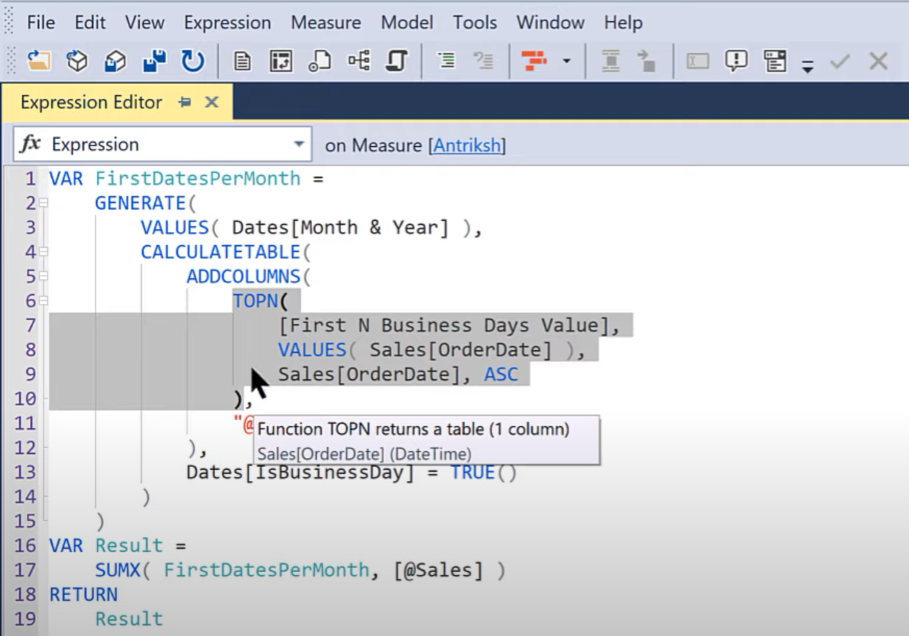The width and height of the screenshot is (909, 636).
Task: Click the RETURN keyword on line 18
Action: [x=83, y=594]
